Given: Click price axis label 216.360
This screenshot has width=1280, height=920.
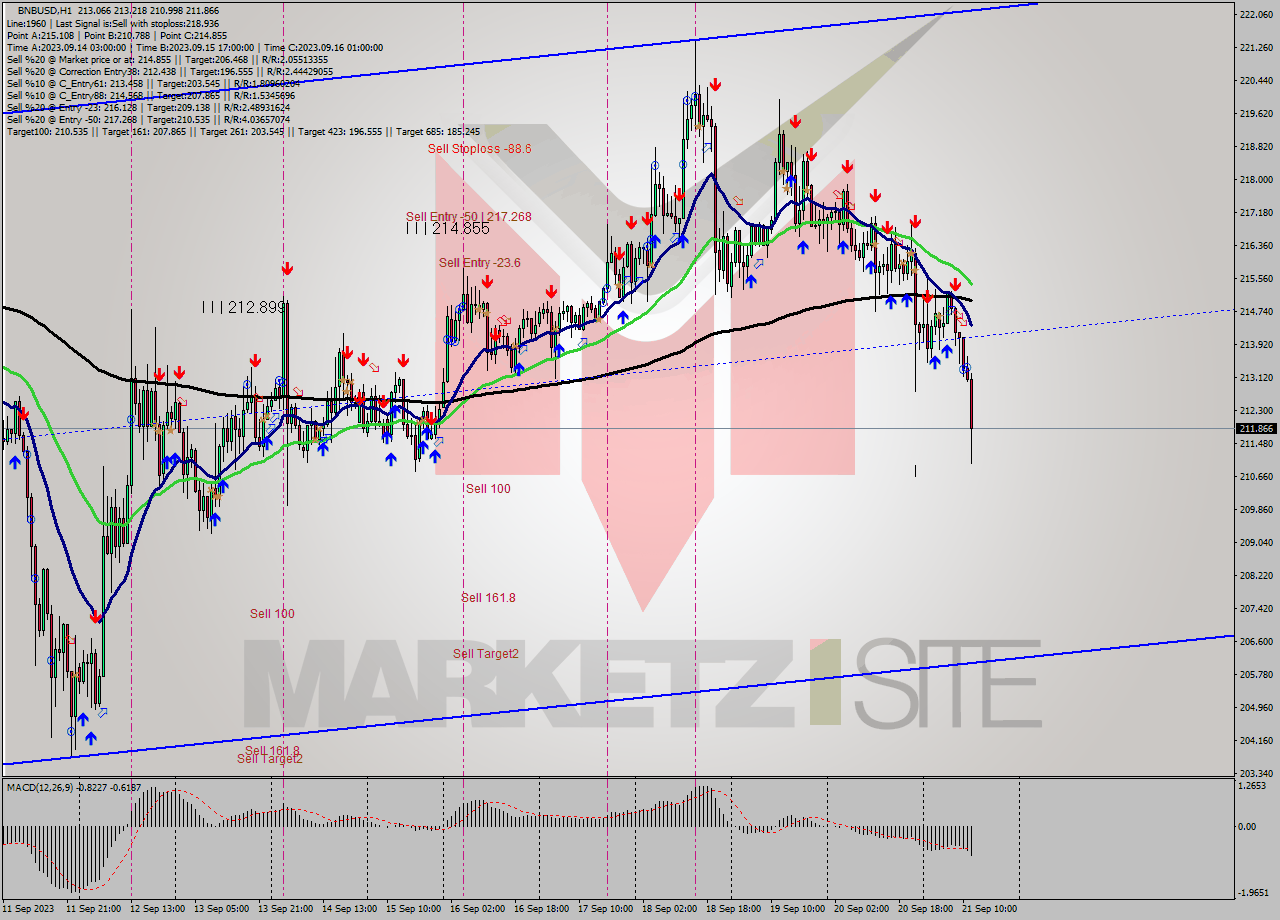Looking at the screenshot, I should (1256, 245).
